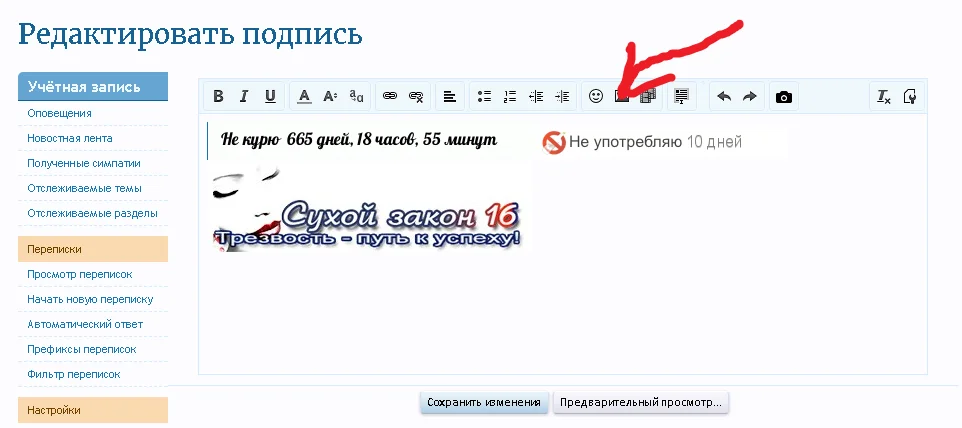Open Фильтр переписок
This screenshot has height=428, width=962.
pyautogui.click(x=74, y=375)
